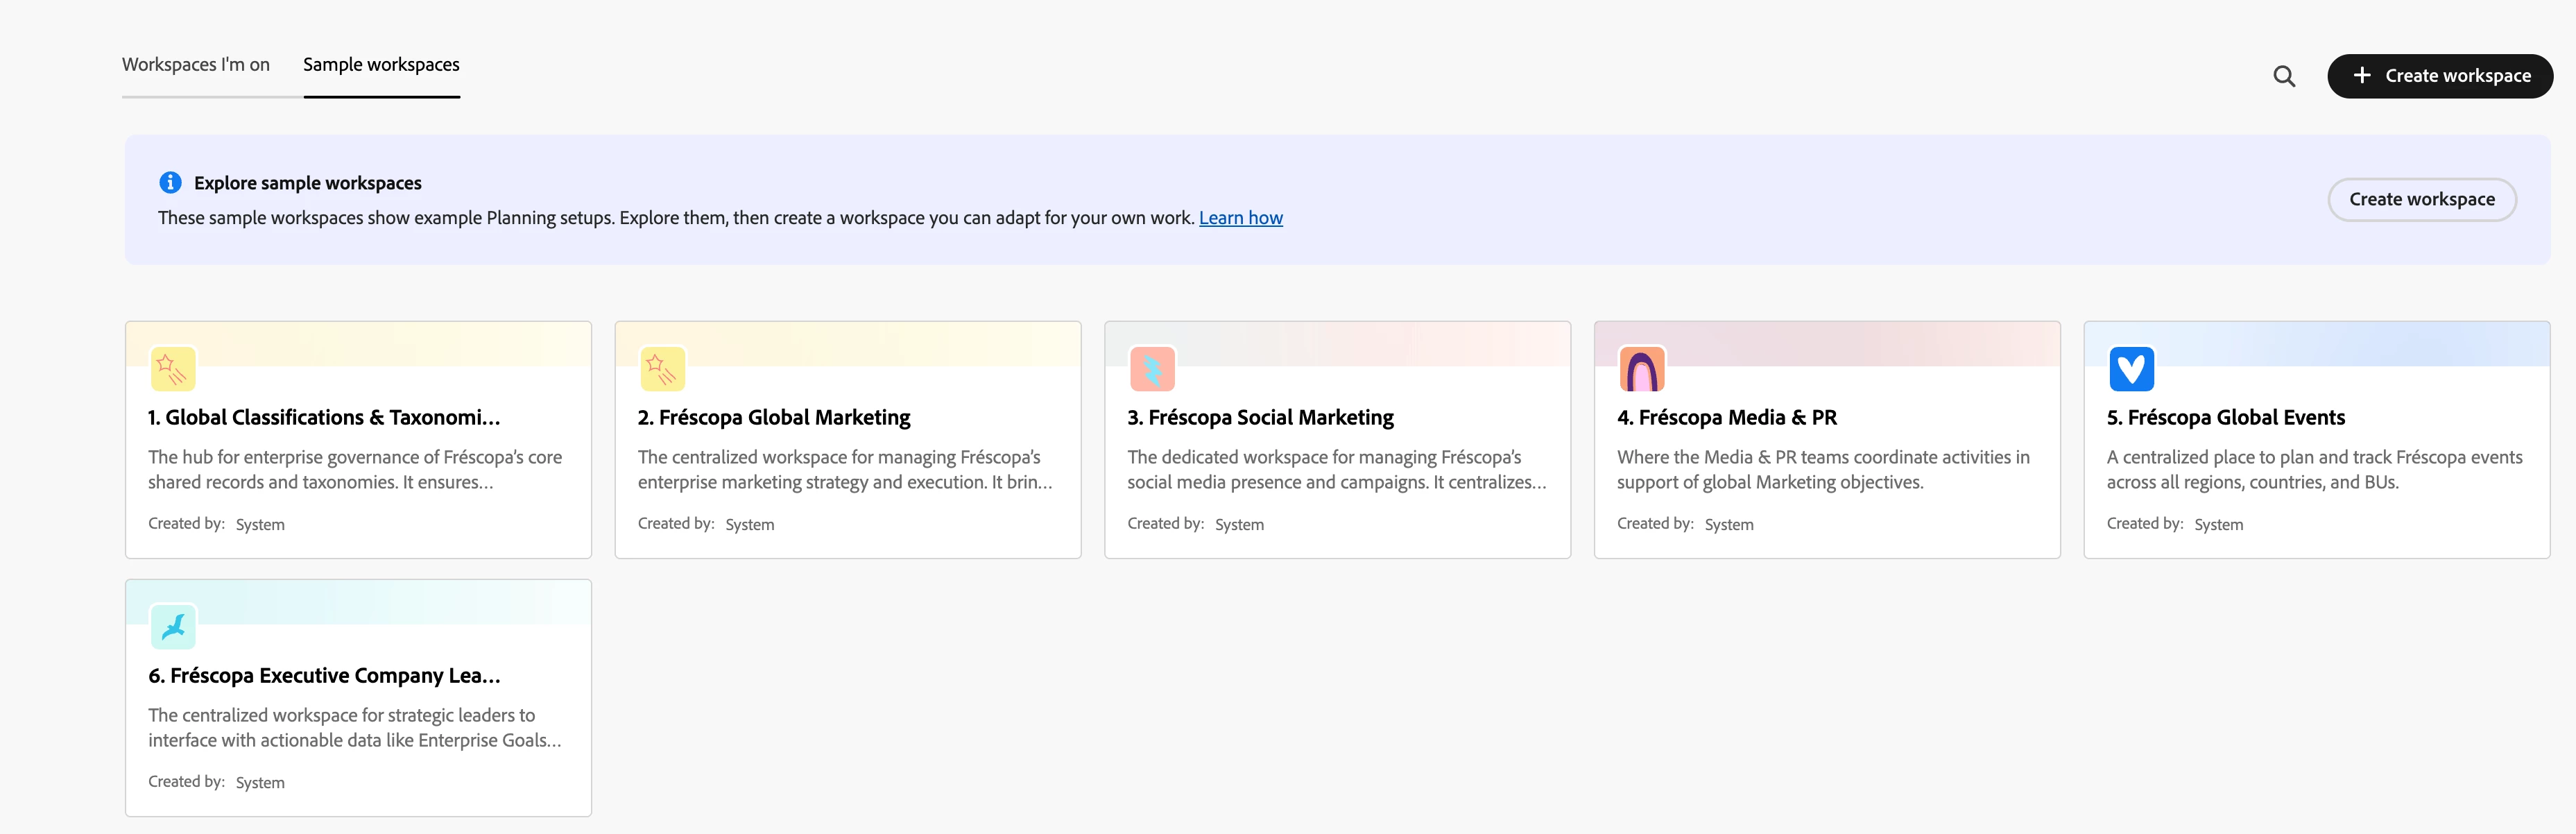
Task: Click the Explore sample workspaces heading
Action: [x=308, y=183]
